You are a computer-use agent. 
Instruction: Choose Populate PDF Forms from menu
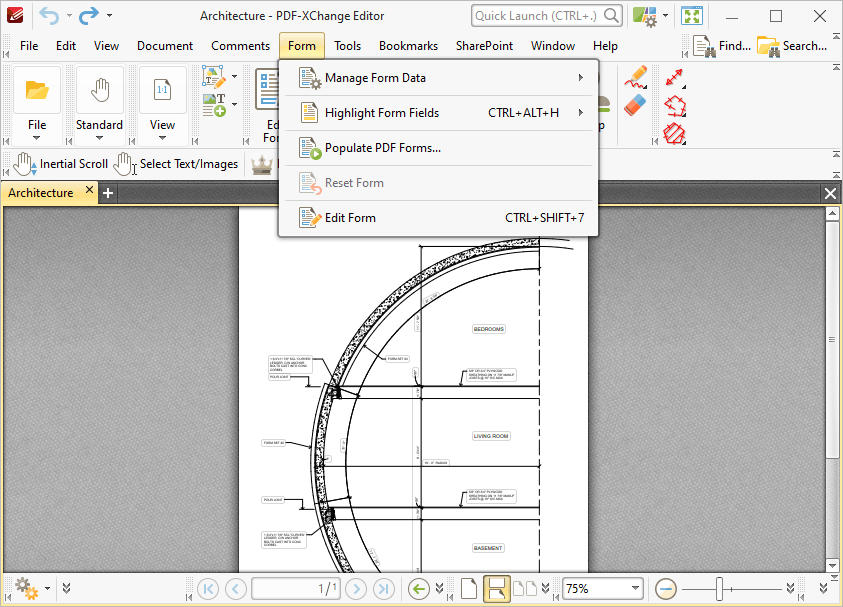[x=382, y=148]
